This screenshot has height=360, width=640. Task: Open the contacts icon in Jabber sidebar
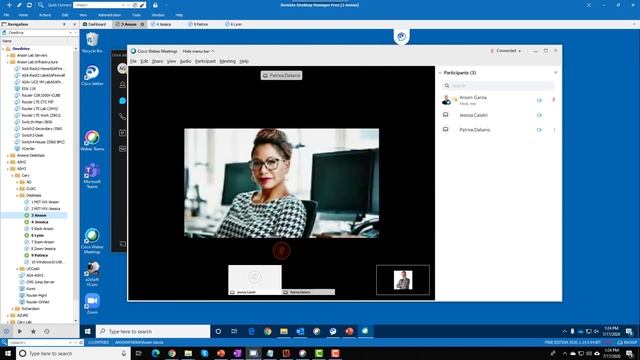(x=122, y=85)
